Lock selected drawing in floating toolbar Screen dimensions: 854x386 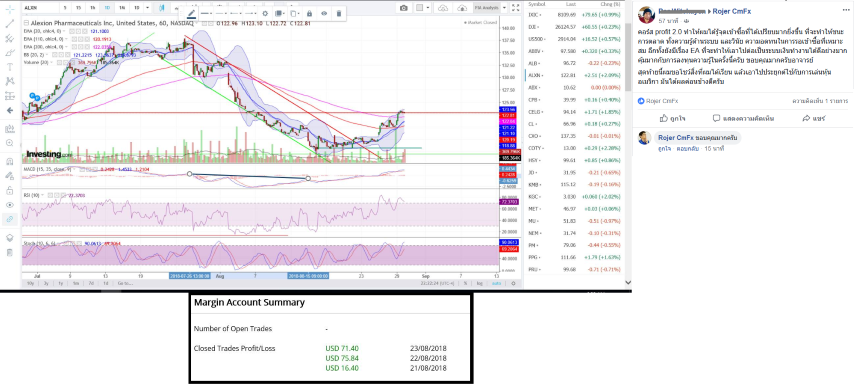point(309,13)
